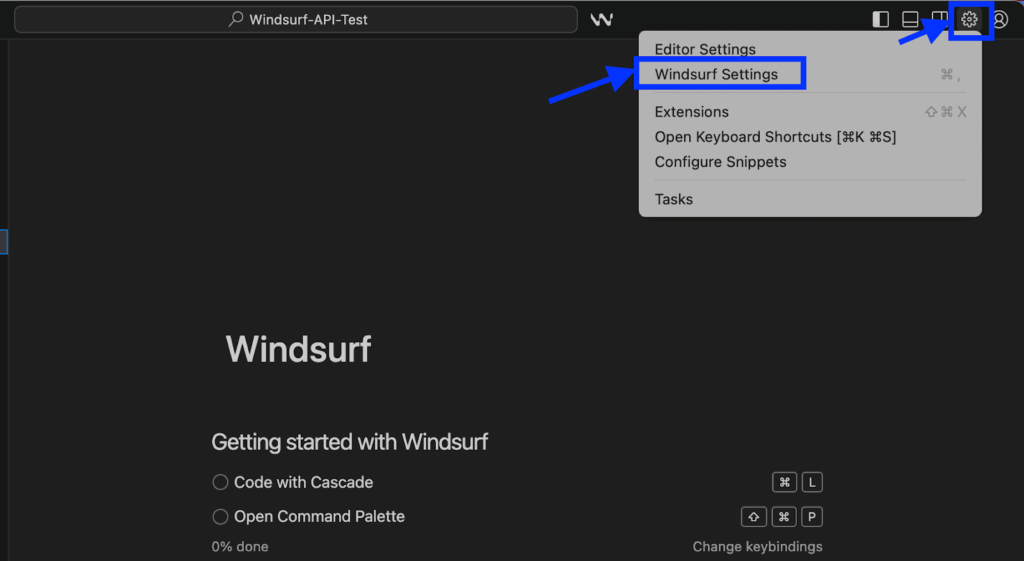Screen dimensions: 1024x561
Task: Choose Editor Settings from the menu
Action: pyautogui.click(x=705, y=49)
